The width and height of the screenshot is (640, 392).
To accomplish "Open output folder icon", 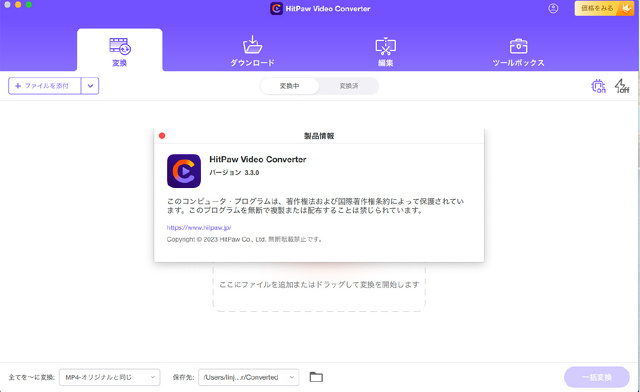I will click(x=316, y=377).
